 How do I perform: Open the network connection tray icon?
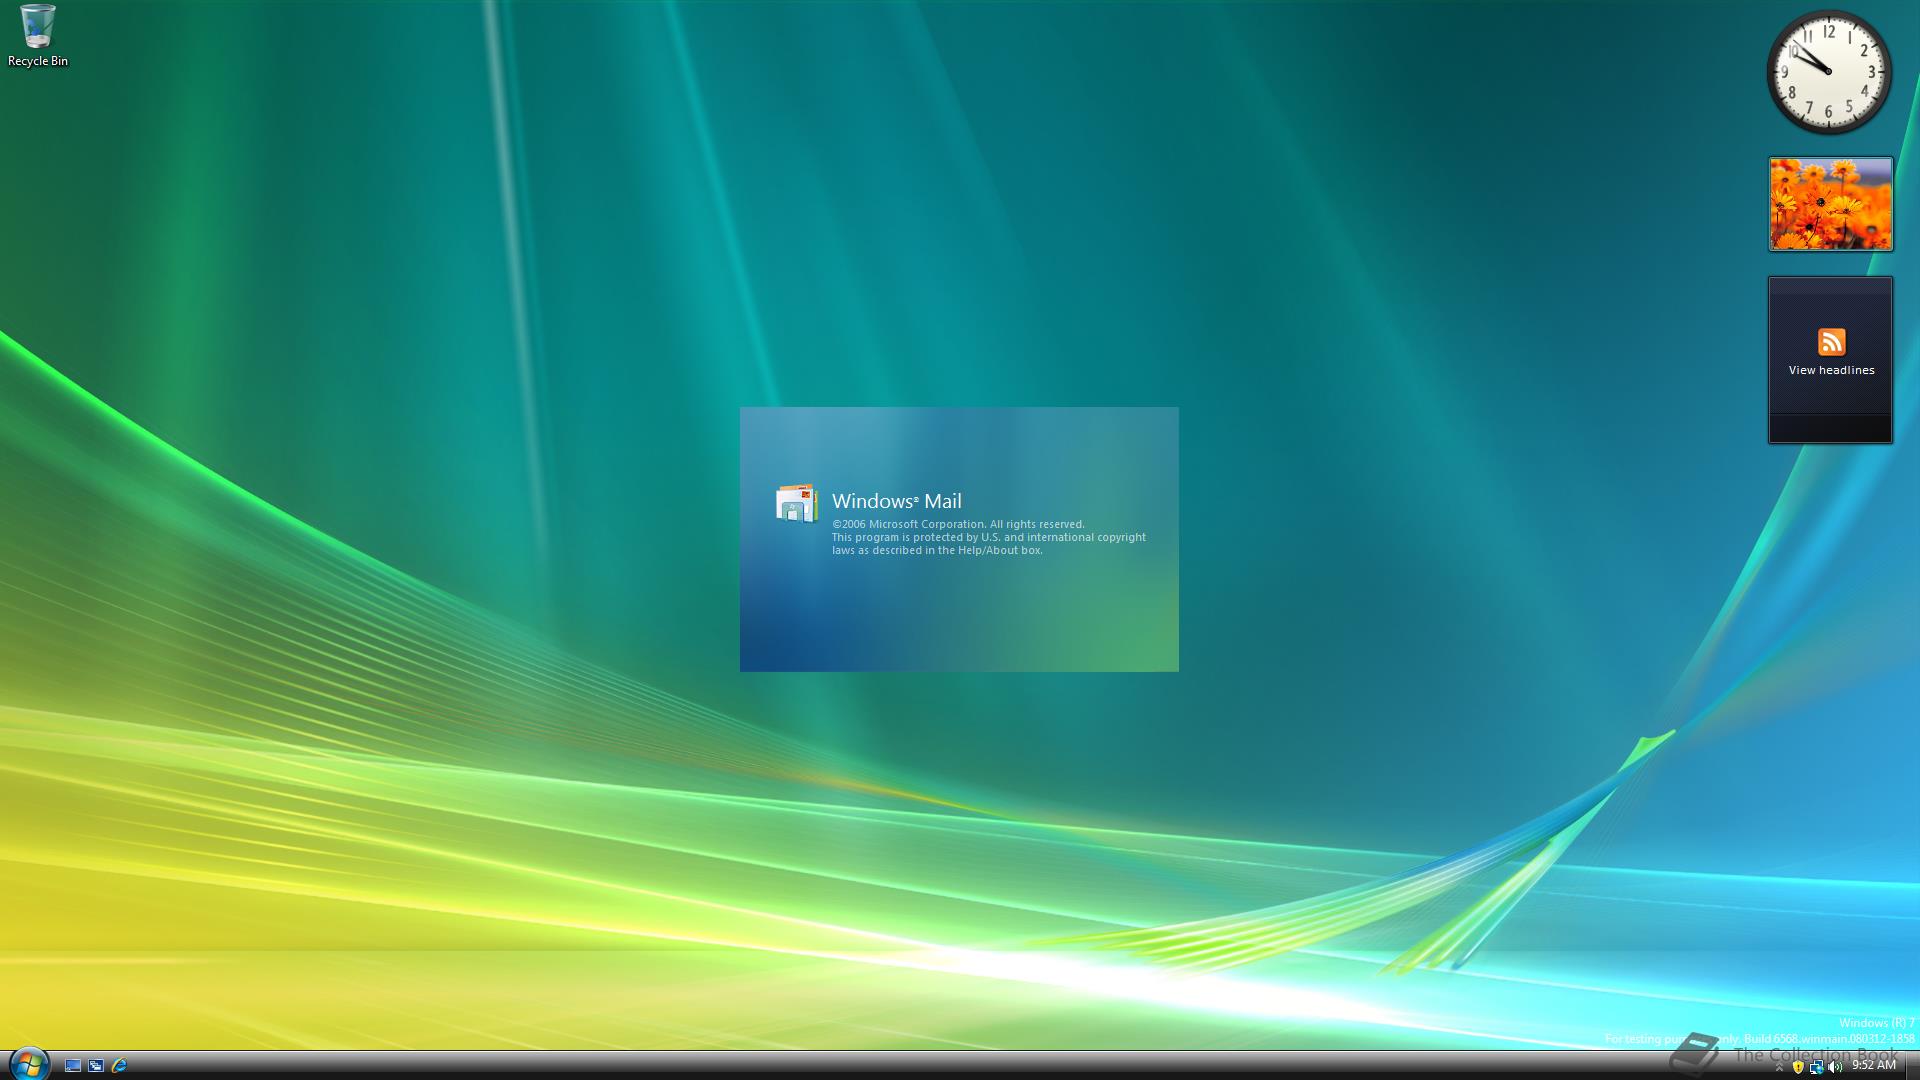point(1816,1067)
